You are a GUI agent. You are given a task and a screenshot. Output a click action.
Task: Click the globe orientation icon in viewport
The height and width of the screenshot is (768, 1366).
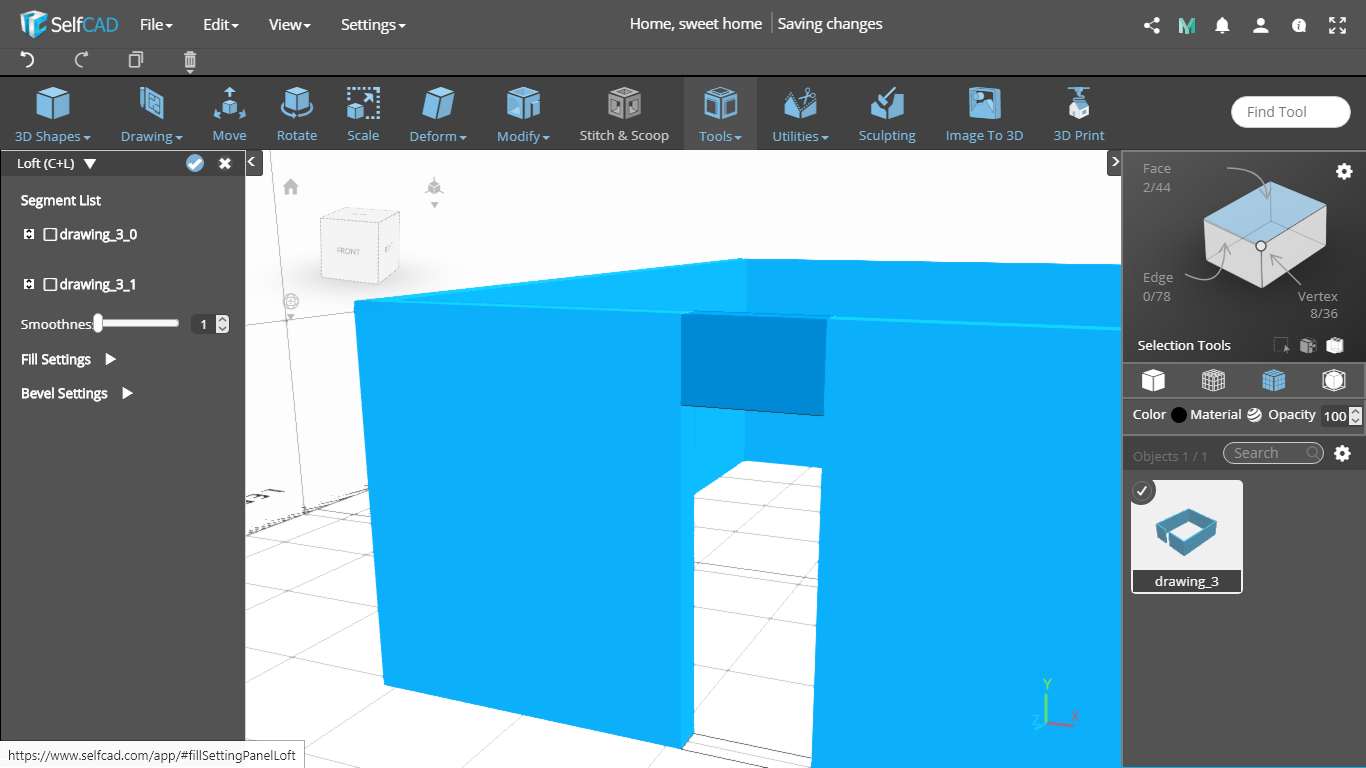tap(291, 301)
